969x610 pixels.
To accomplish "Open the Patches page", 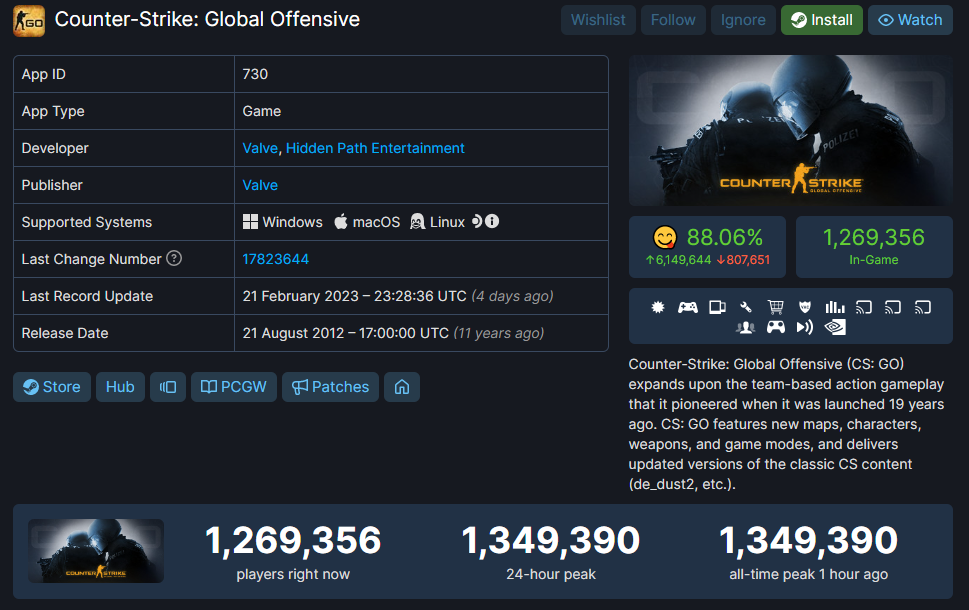I will [x=331, y=387].
